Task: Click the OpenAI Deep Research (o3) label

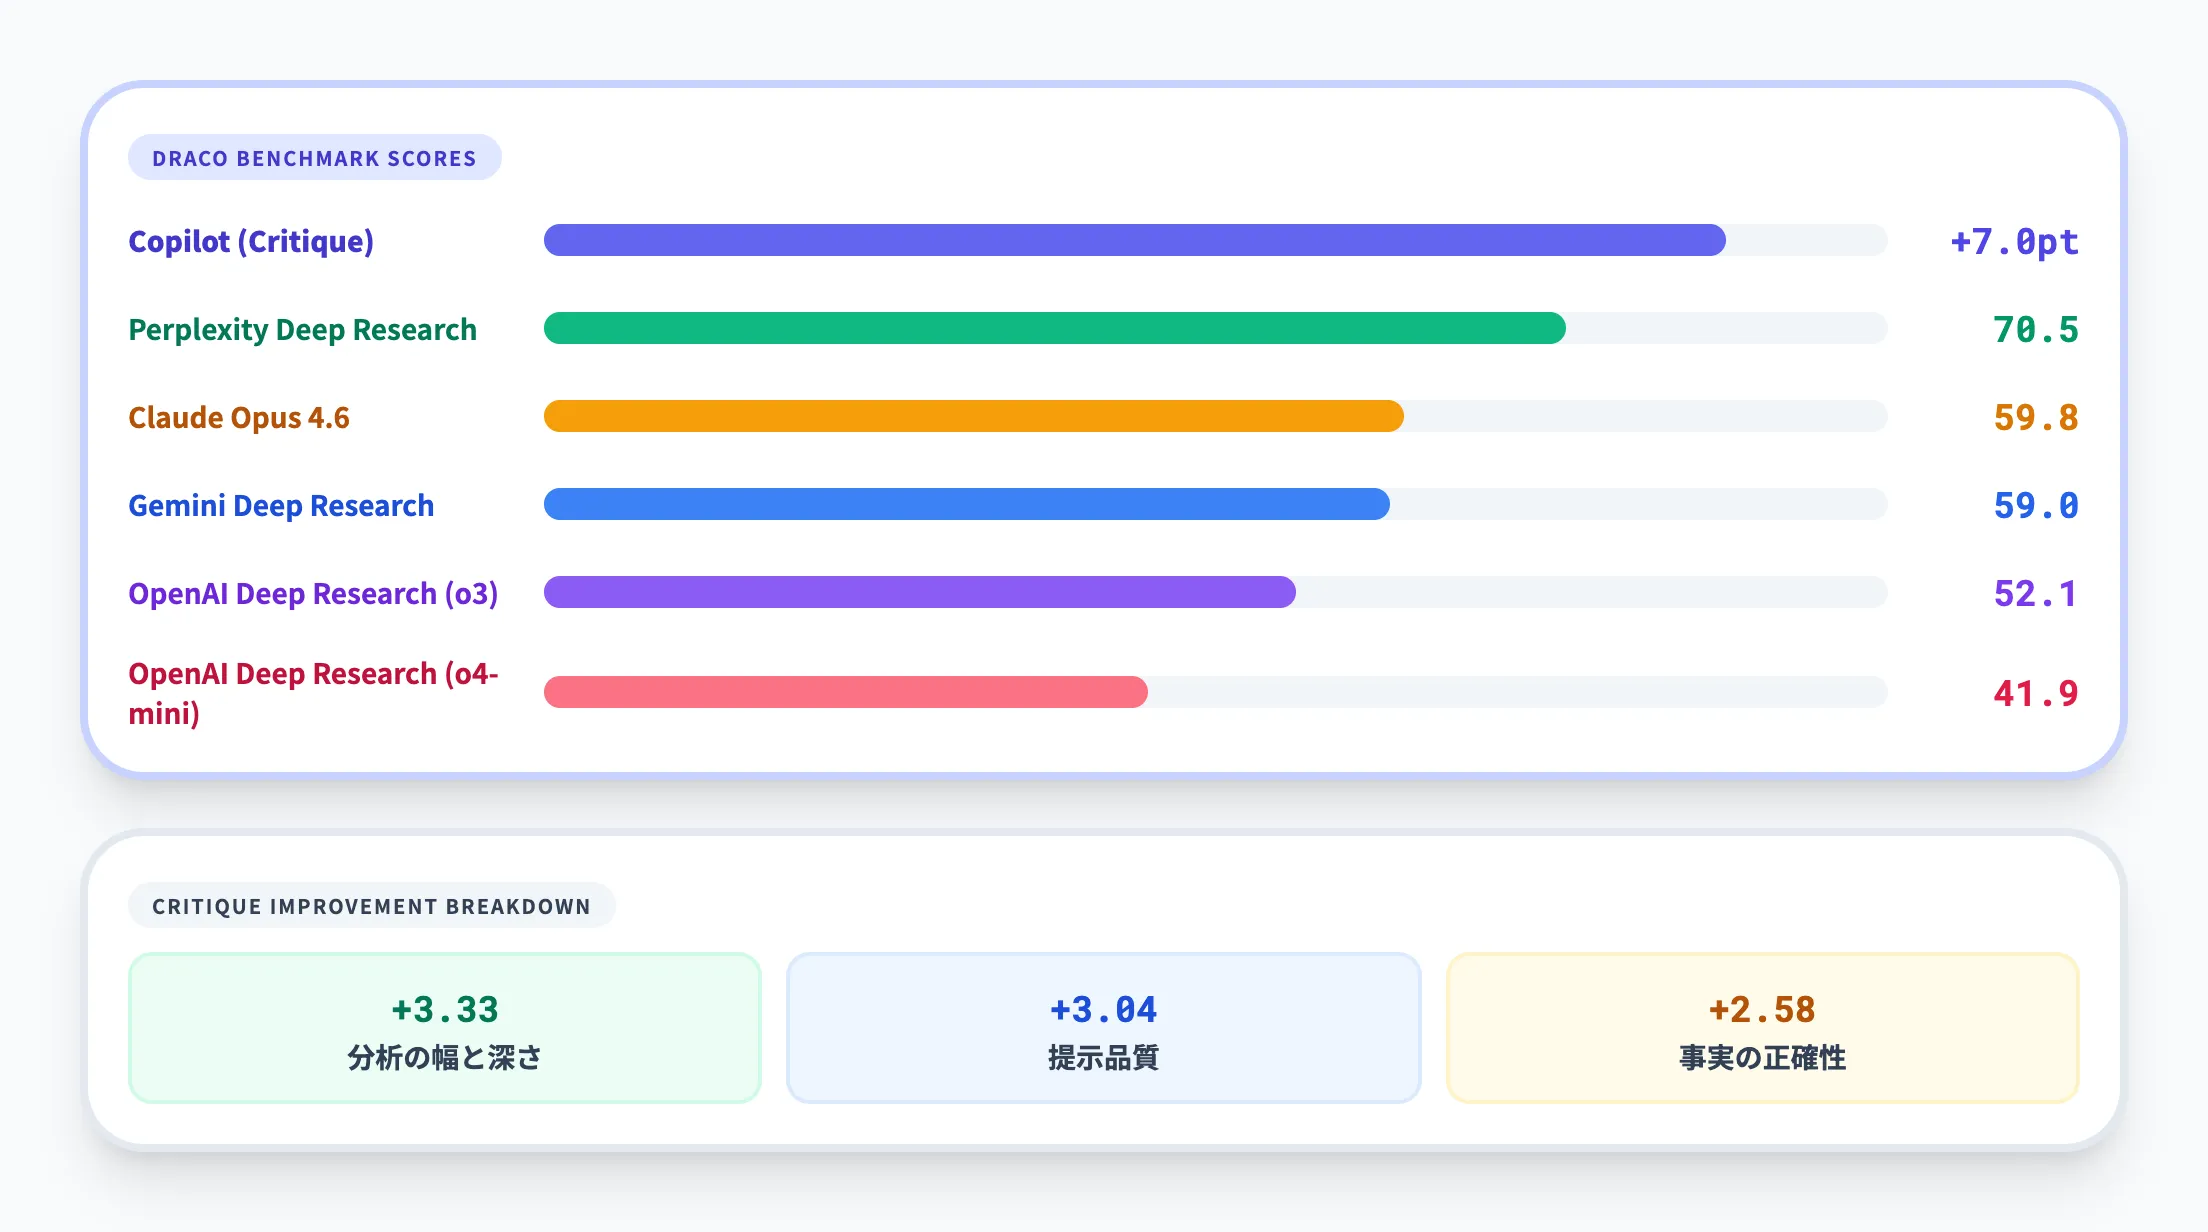Action: pyautogui.click(x=313, y=593)
